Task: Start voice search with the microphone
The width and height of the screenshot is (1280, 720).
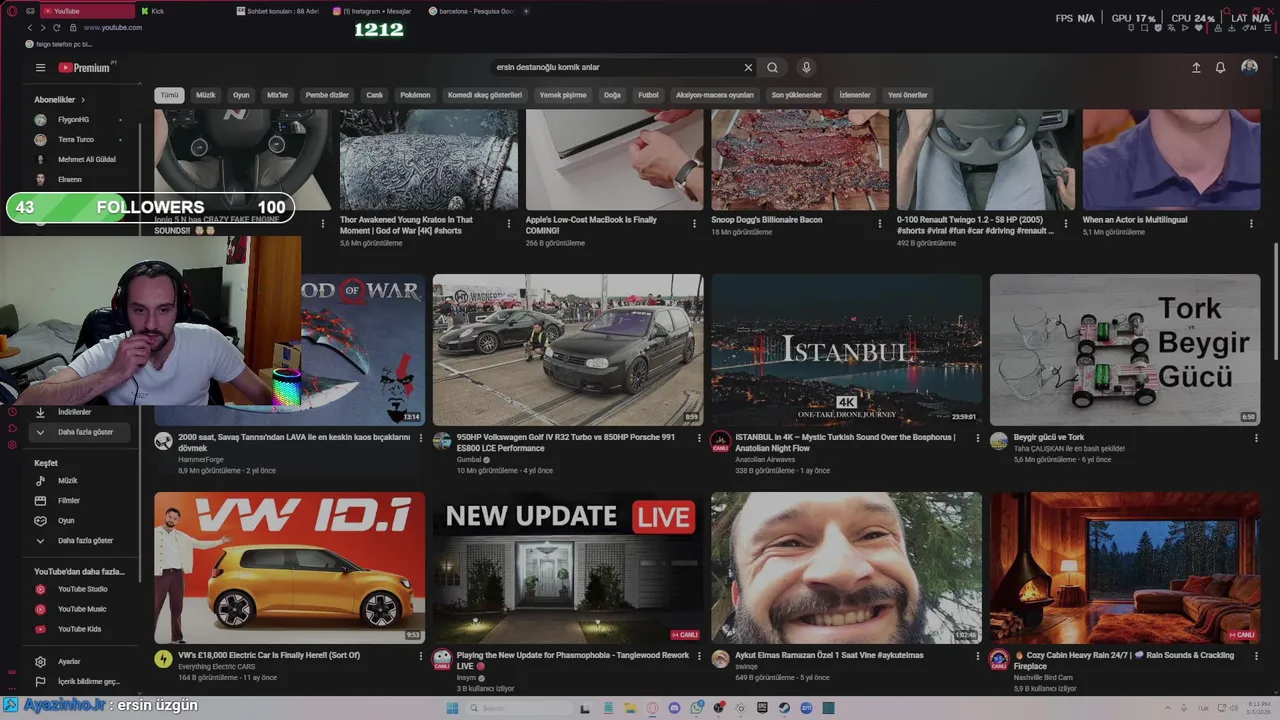Action: point(806,67)
